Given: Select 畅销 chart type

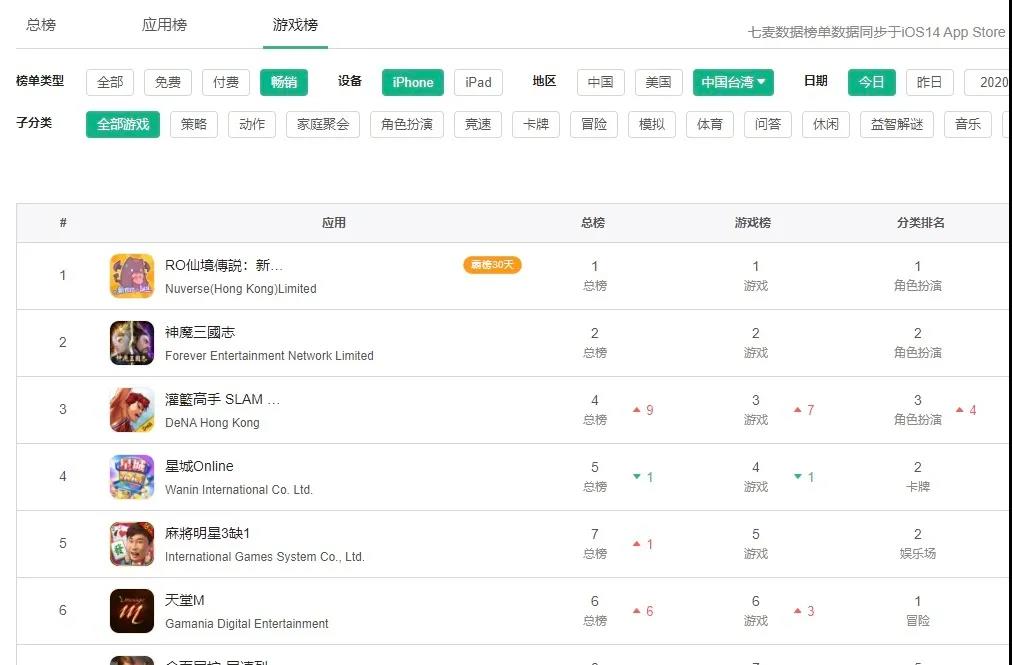Looking at the screenshot, I should click(284, 82).
